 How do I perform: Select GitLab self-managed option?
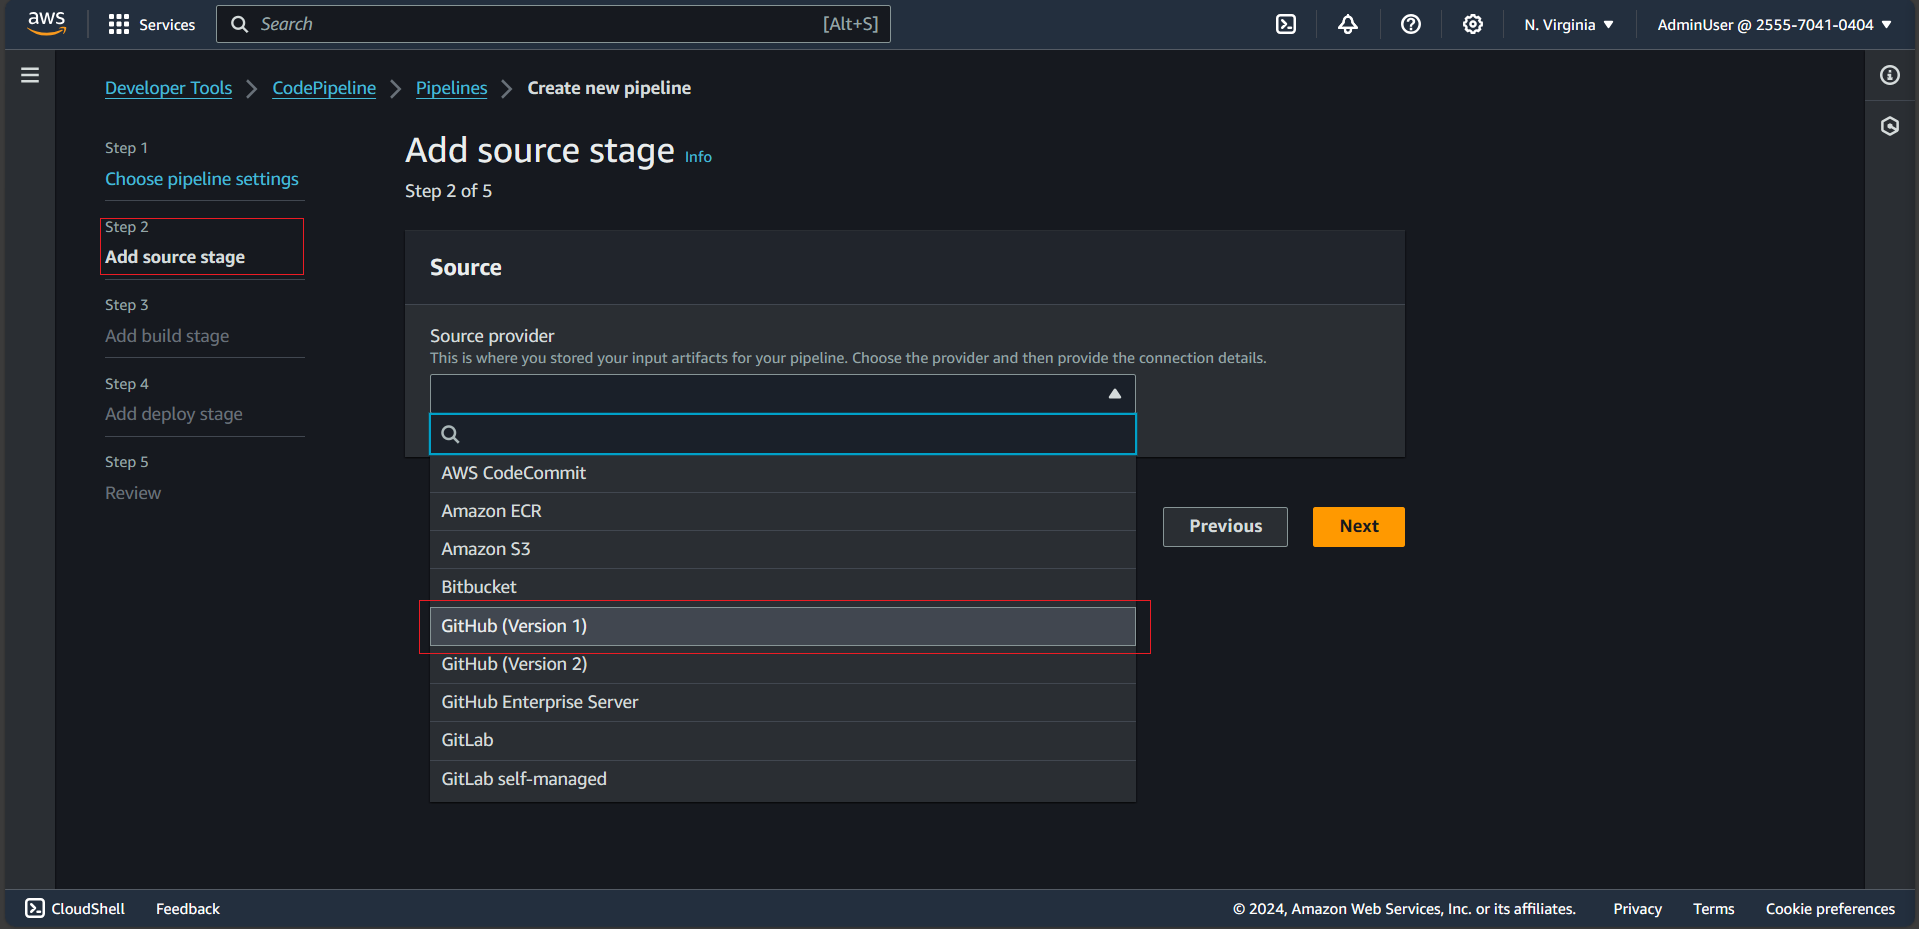click(x=783, y=779)
